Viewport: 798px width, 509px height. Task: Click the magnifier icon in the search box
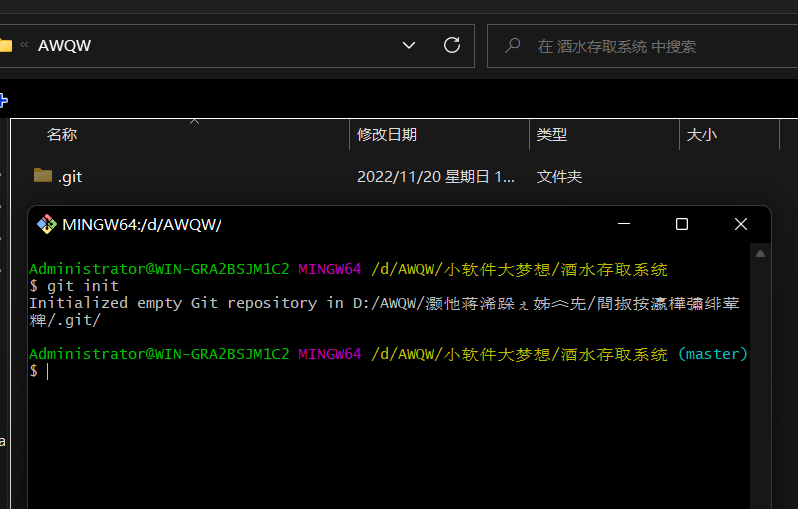[512, 46]
